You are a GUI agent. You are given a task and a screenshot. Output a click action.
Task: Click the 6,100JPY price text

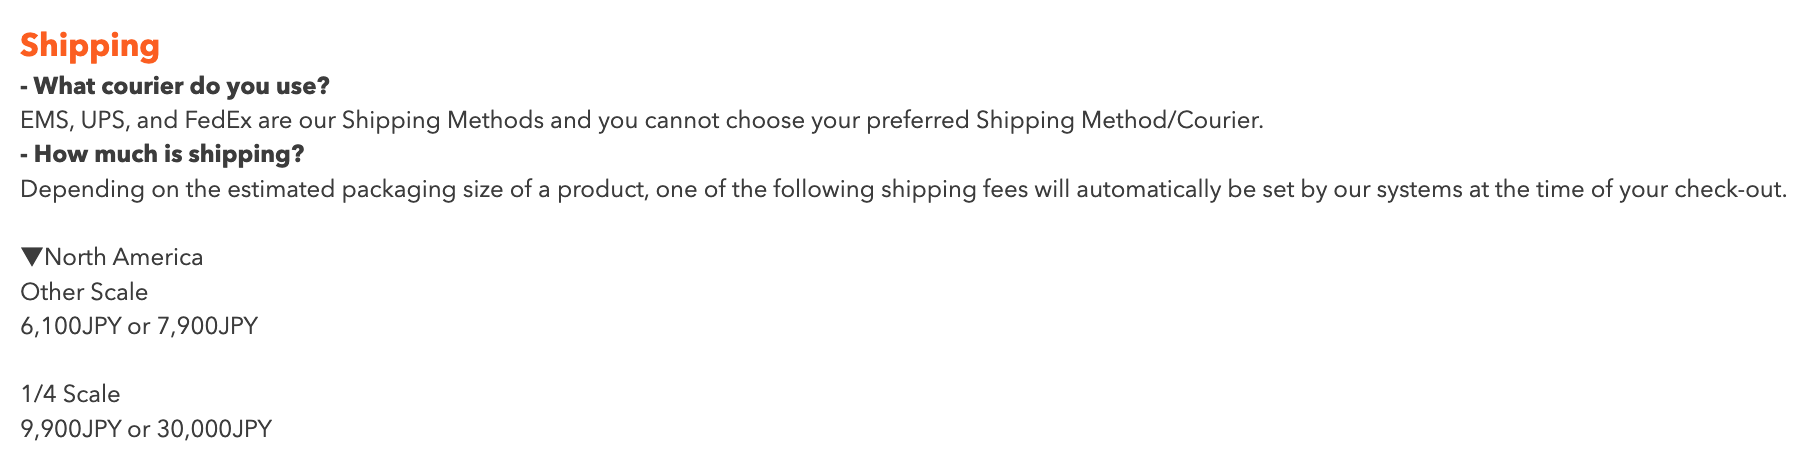[71, 326]
